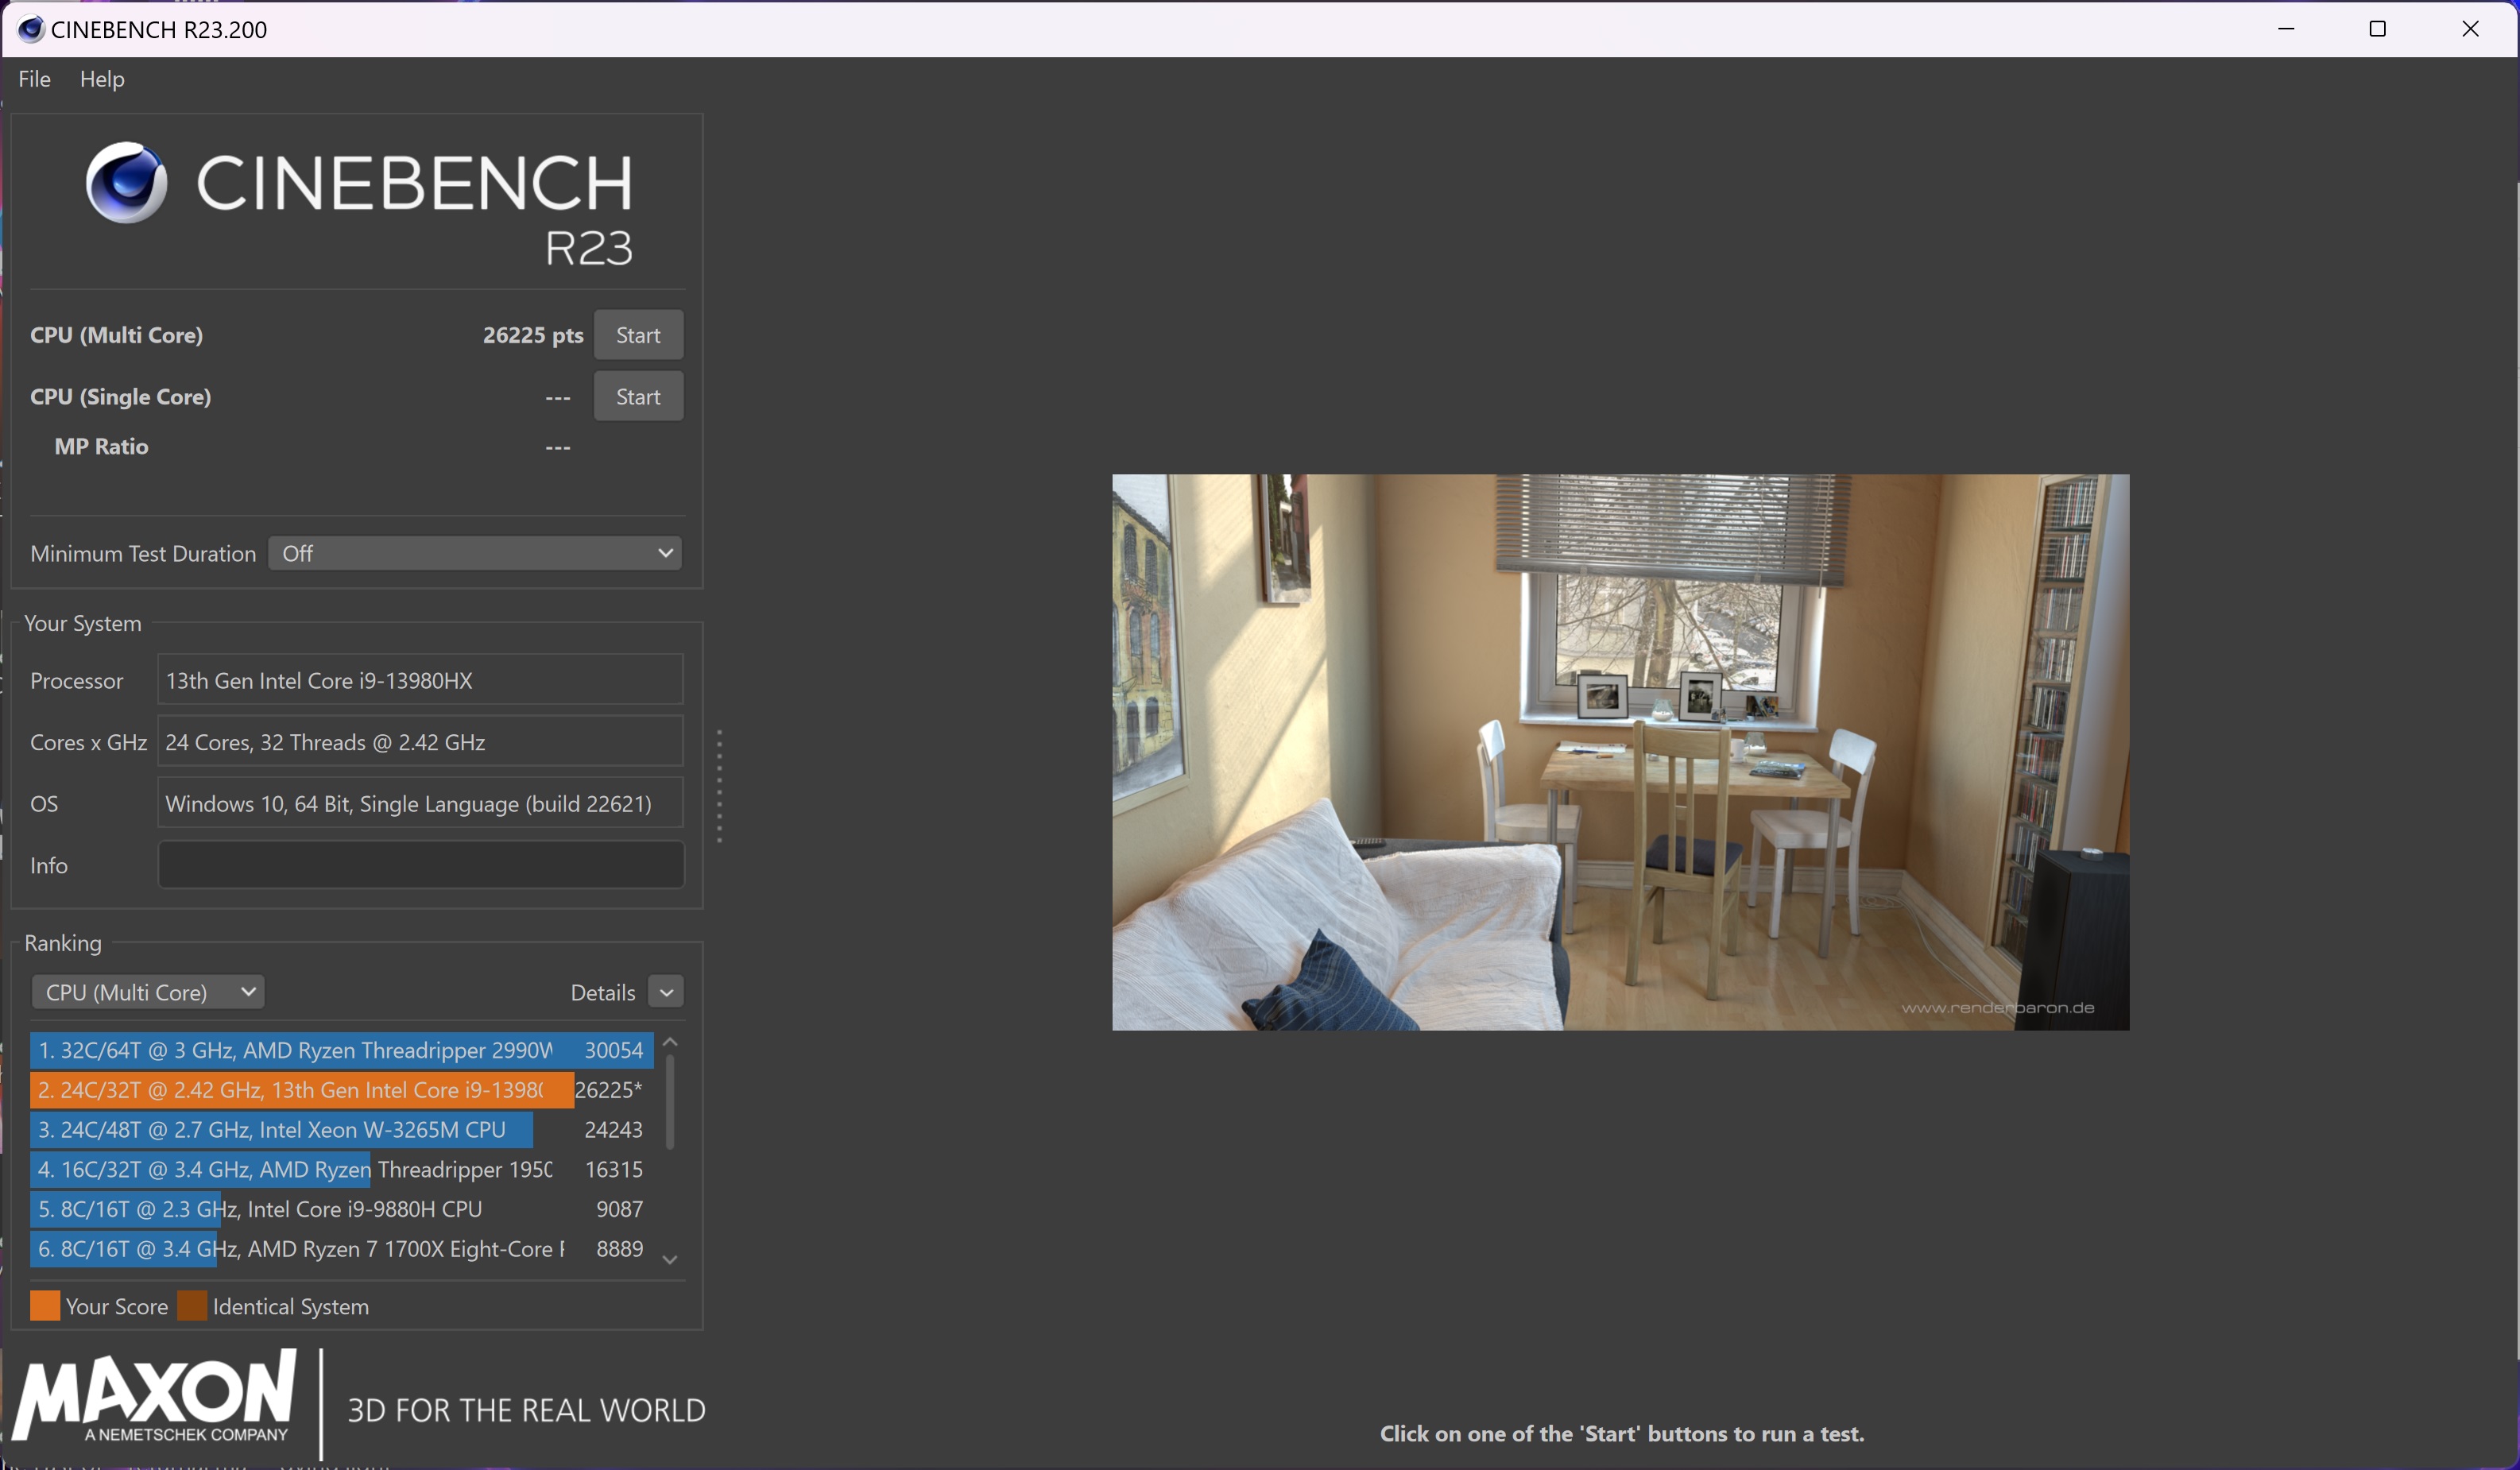Click the Cinebench sphere logo icon

click(127, 183)
